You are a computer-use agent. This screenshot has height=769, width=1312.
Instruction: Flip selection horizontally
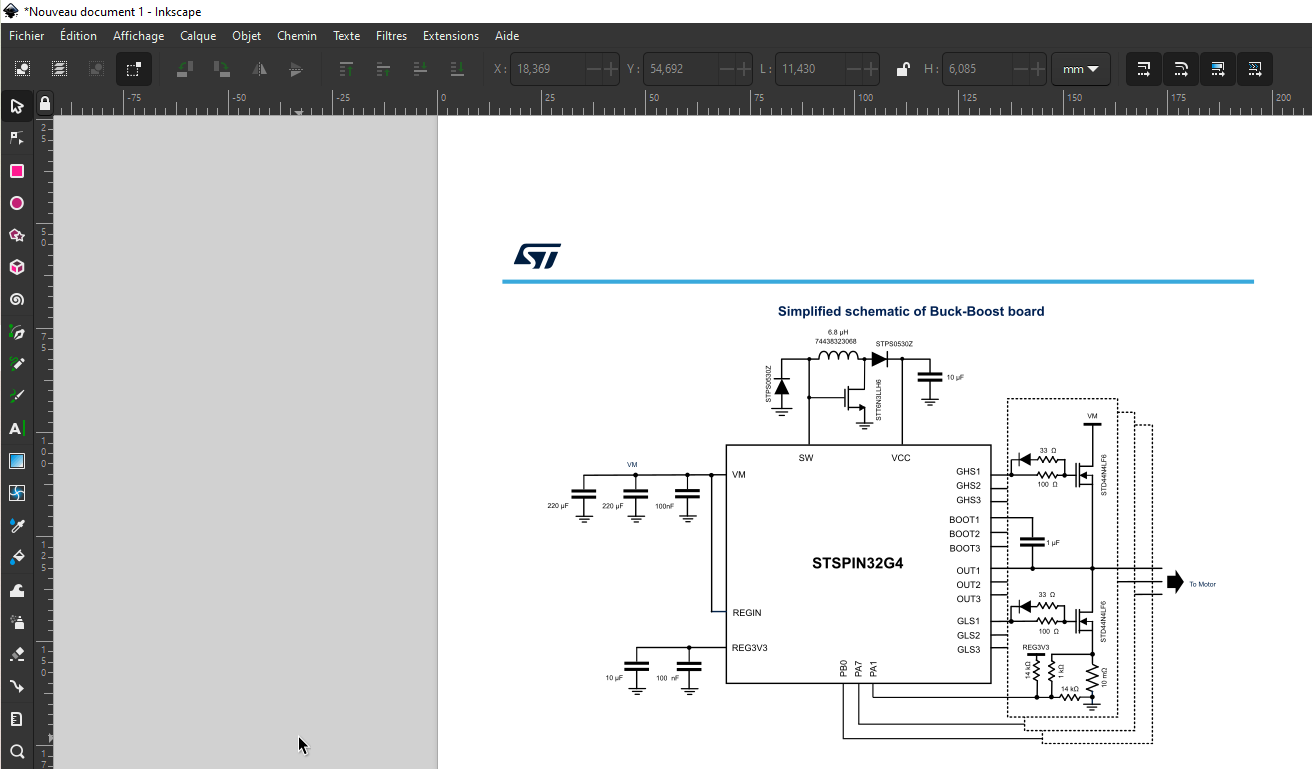pos(259,69)
